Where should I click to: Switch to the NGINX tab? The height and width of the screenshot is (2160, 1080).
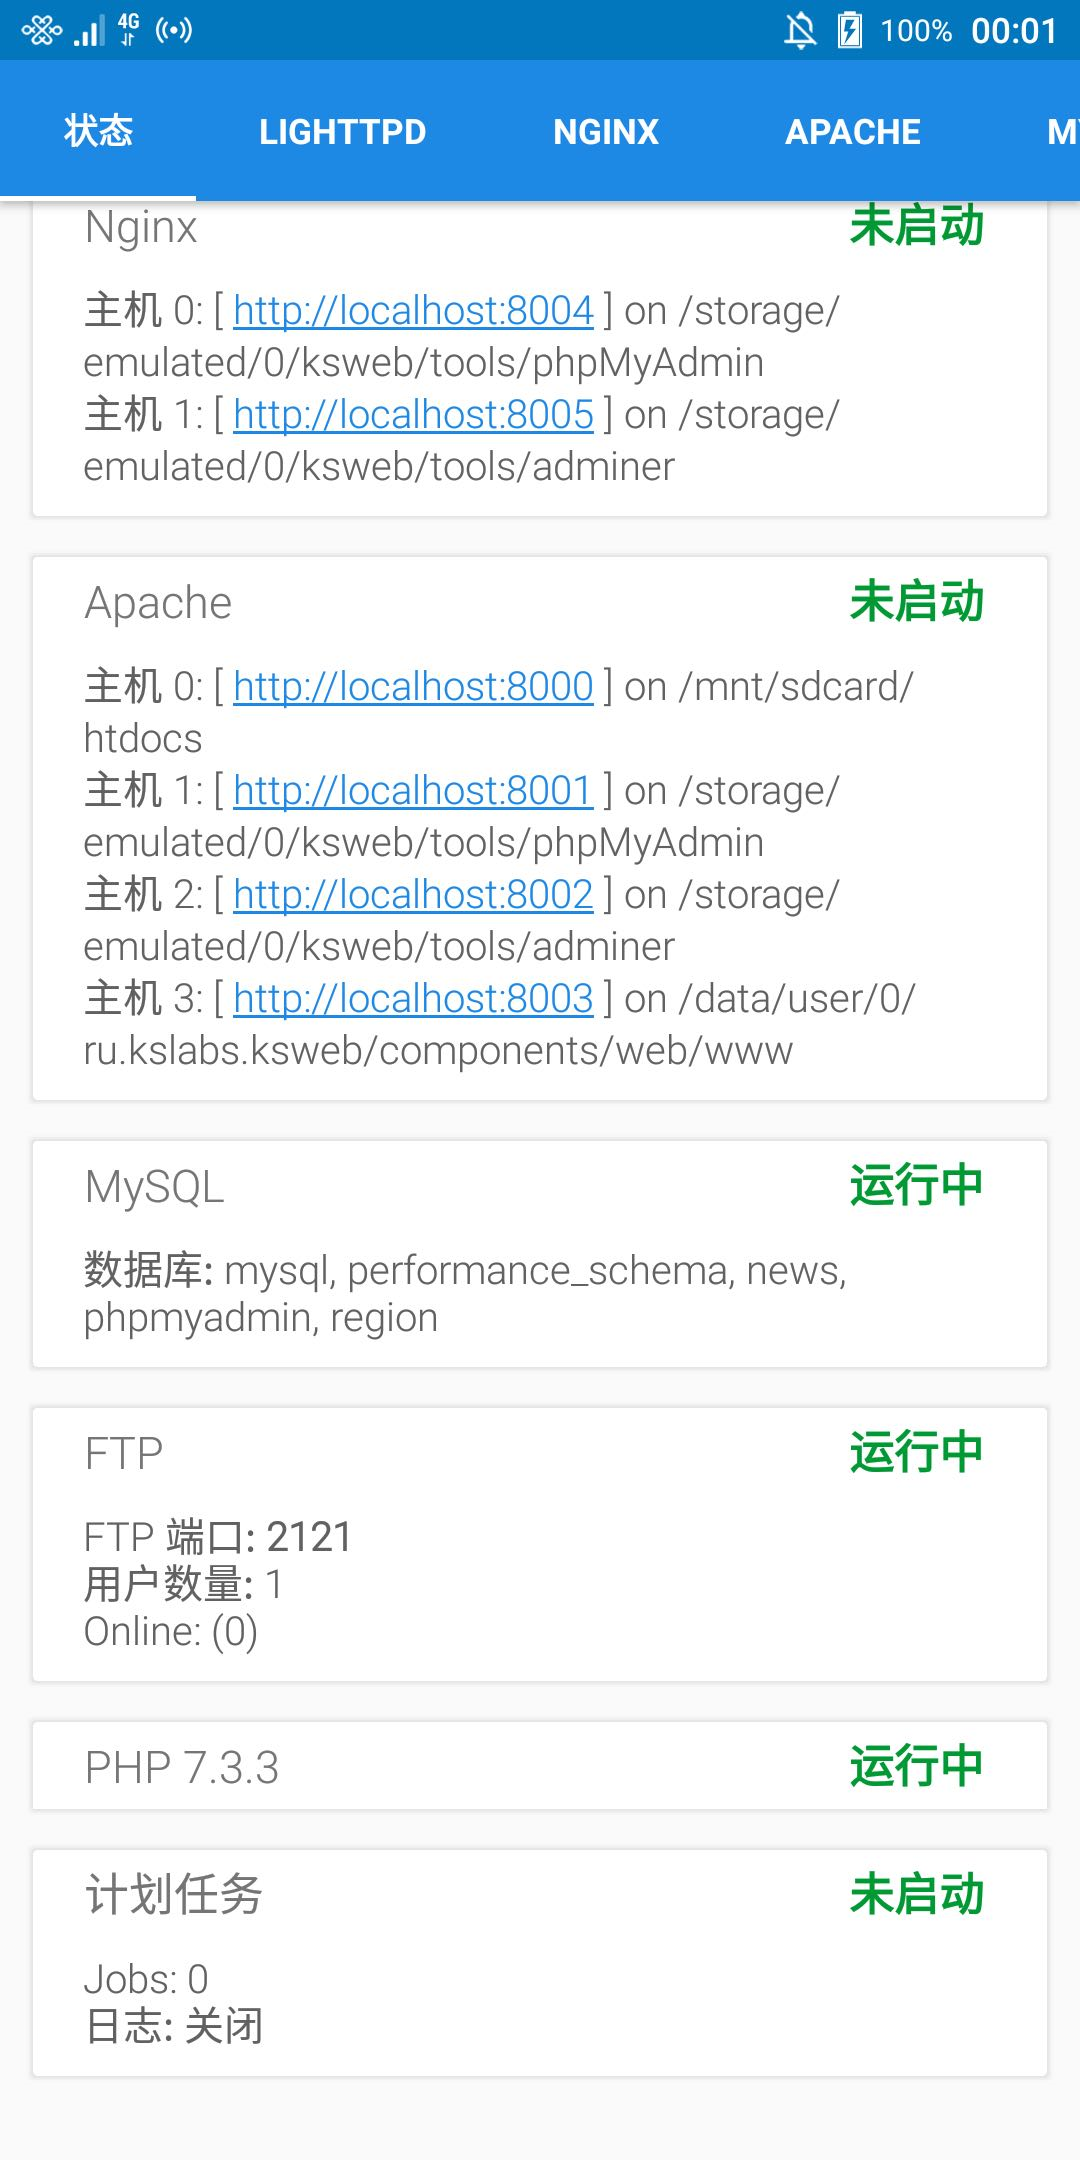pos(606,131)
